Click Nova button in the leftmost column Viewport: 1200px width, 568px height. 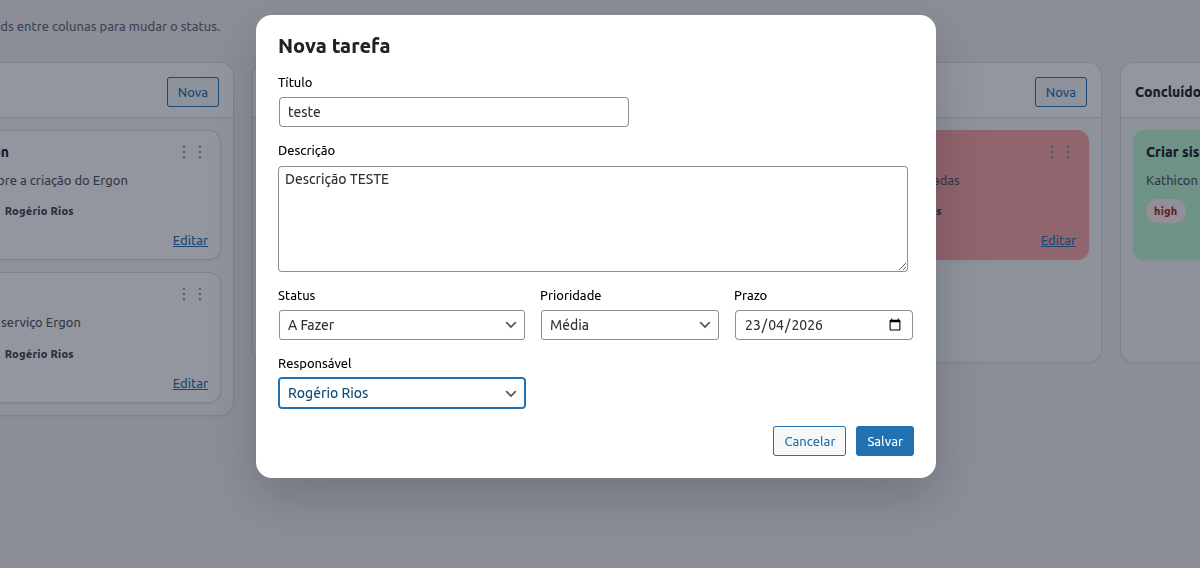[193, 93]
